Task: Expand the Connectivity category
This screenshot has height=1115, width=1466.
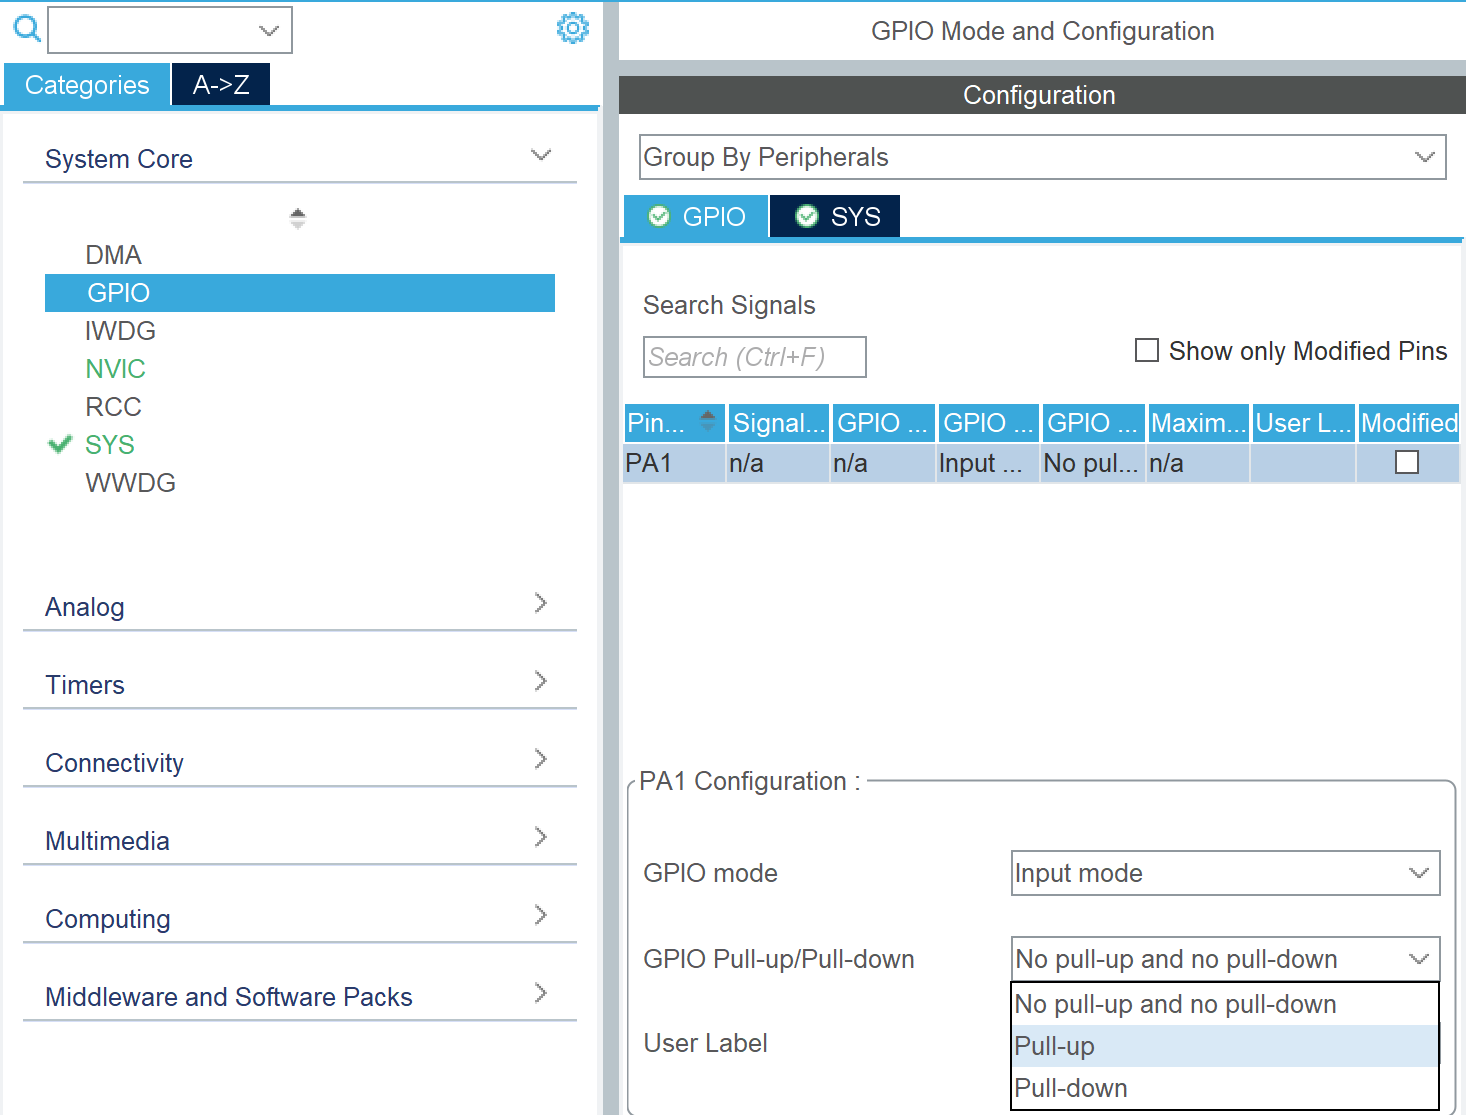Action: tap(540, 759)
